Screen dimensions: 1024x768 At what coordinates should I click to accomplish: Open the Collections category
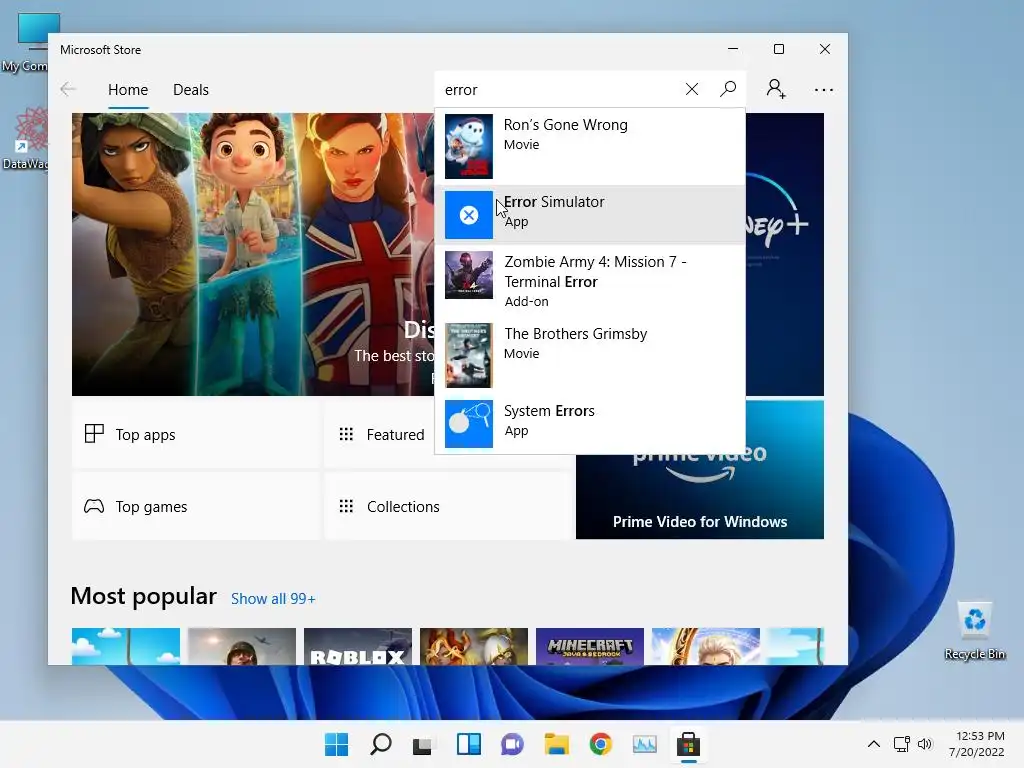tap(448, 506)
